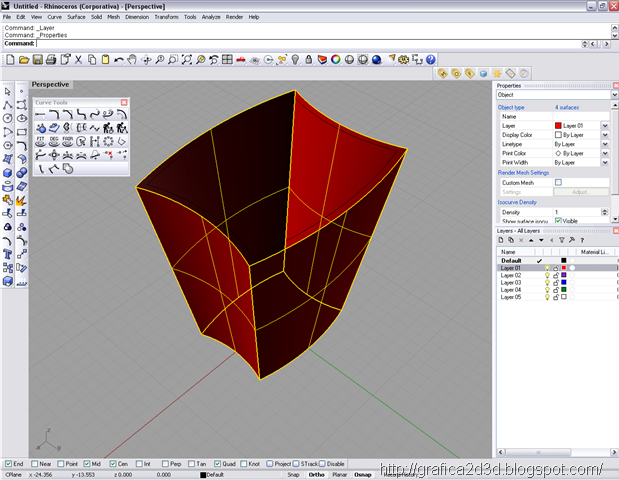Image resolution: width=619 pixels, height=480 pixels.
Task: Open the Analyze menu
Action: [211, 17]
